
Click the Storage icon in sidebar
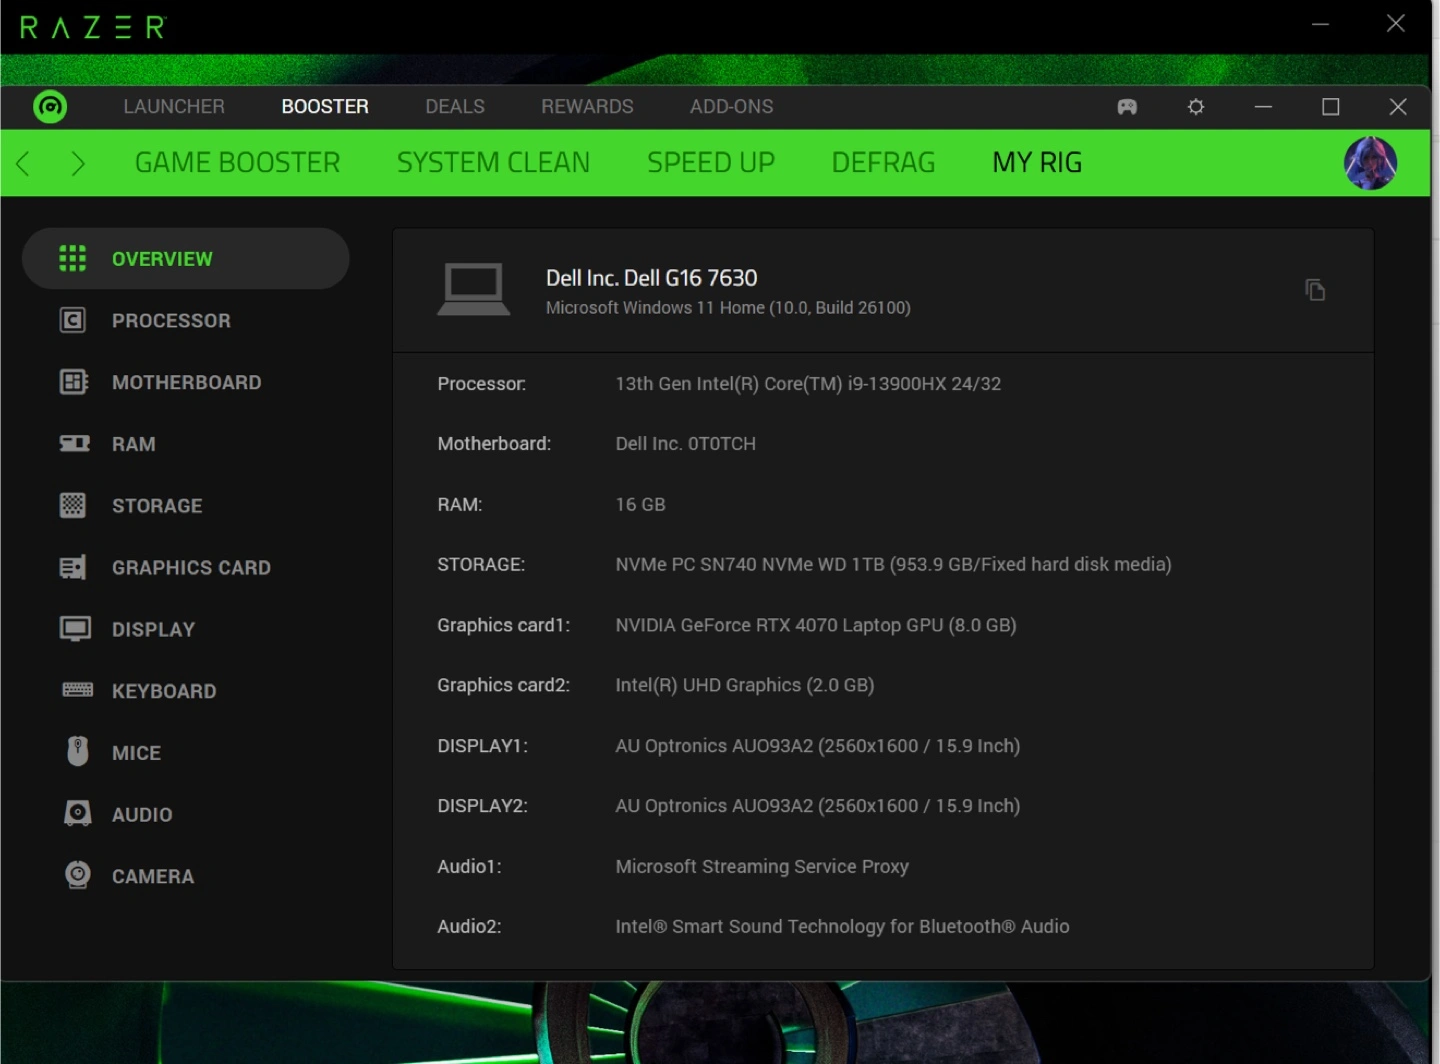(x=73, y=505)
